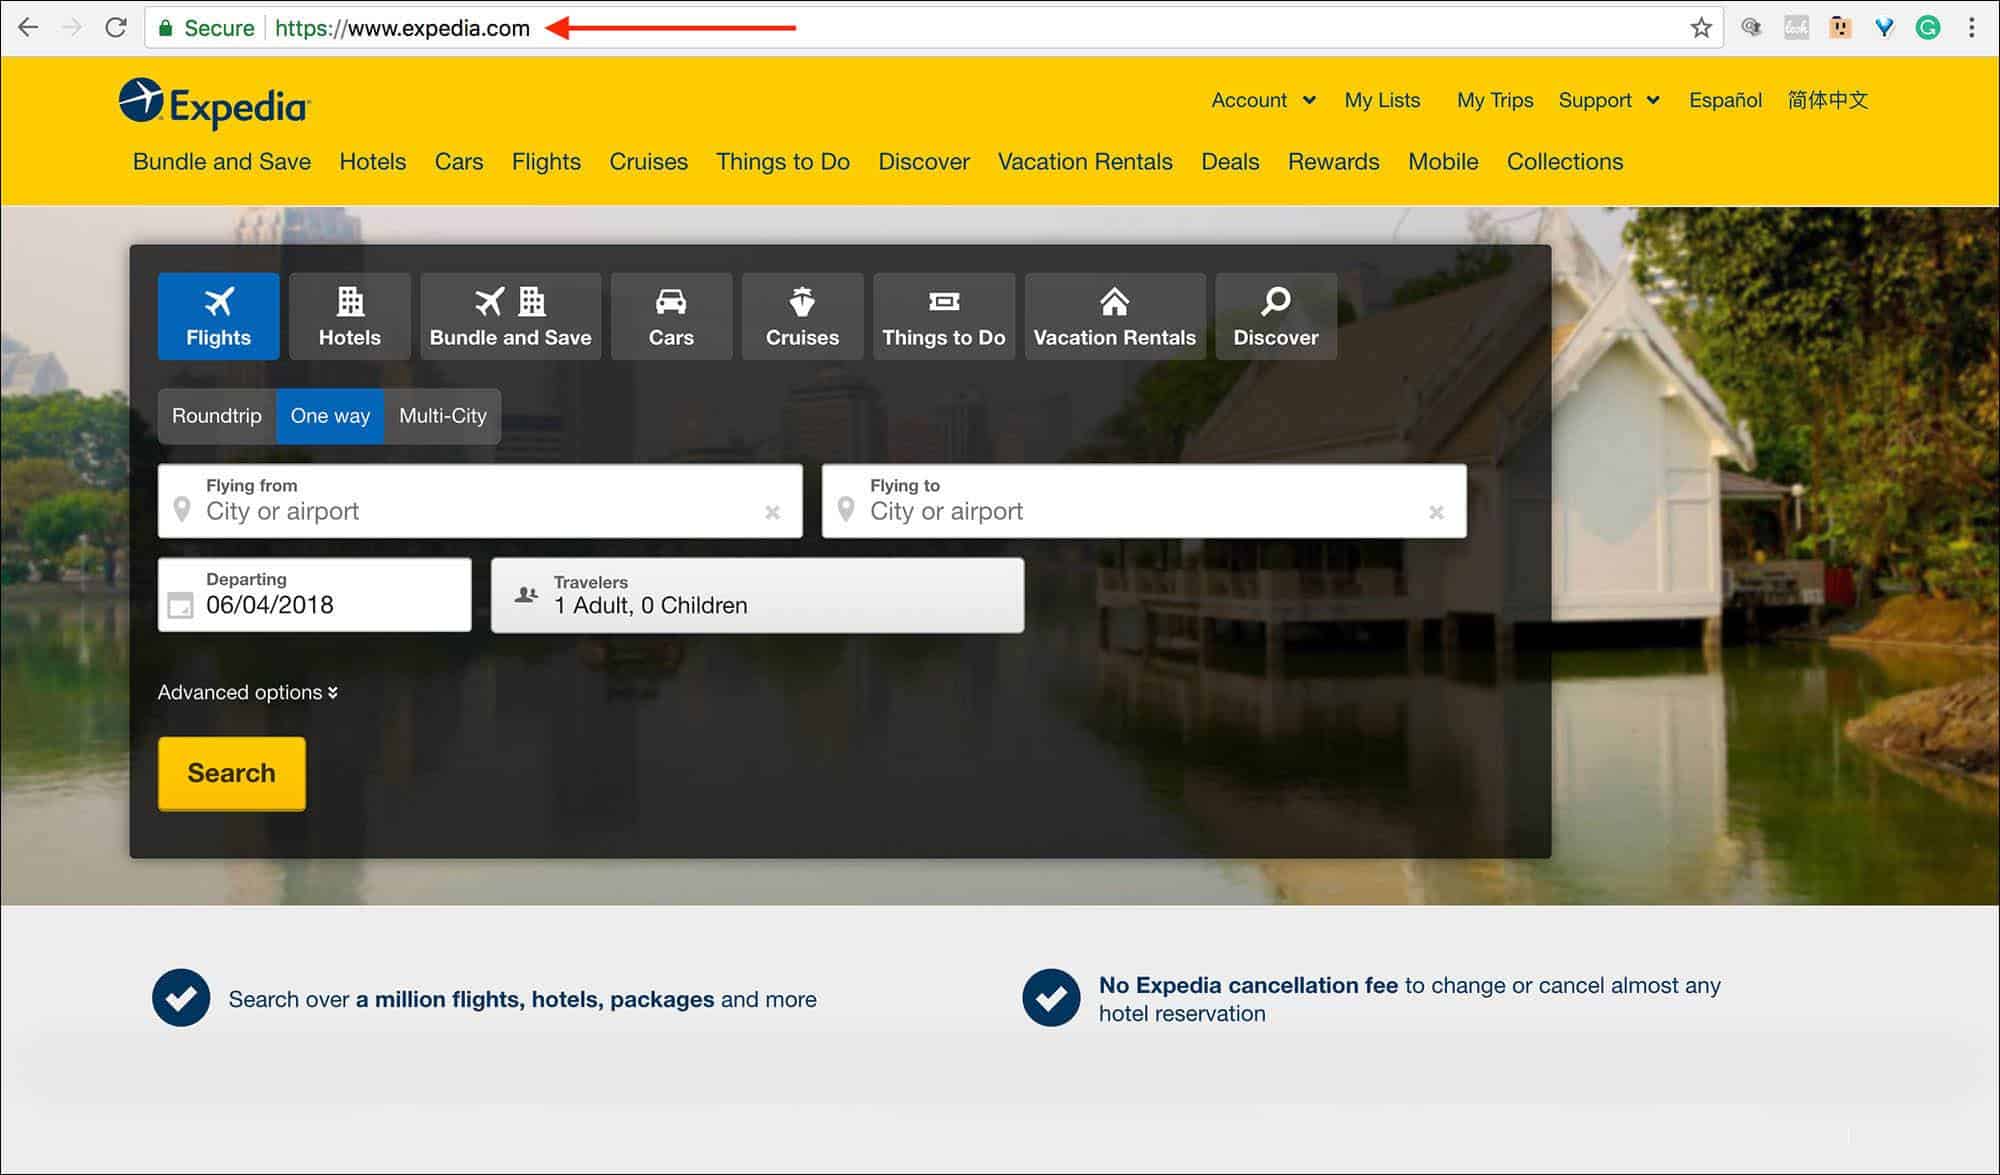The height and width of the screenshot is (1175, 2000).
Task: Open Things to Do search tab
Action: pyautogui.click(x=944, y=316)
